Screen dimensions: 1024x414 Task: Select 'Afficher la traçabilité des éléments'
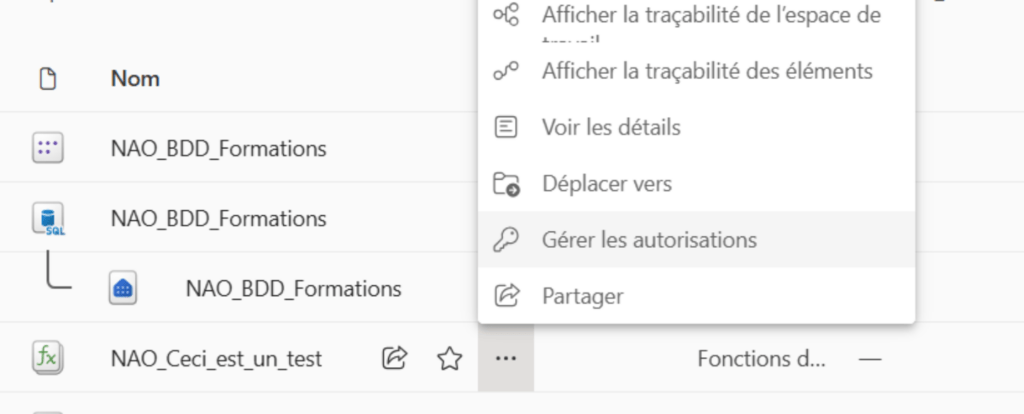(707, 72)
